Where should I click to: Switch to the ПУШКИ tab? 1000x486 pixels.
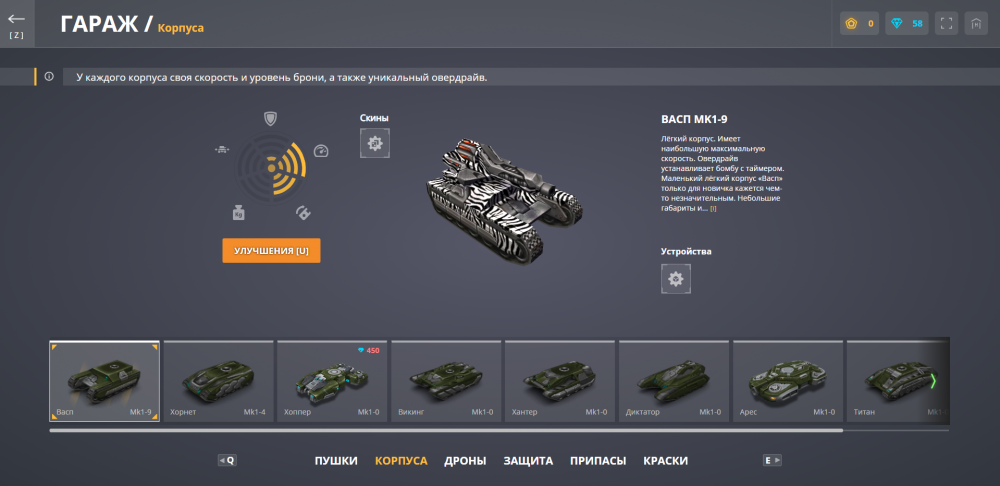click(x=336, y=460)
